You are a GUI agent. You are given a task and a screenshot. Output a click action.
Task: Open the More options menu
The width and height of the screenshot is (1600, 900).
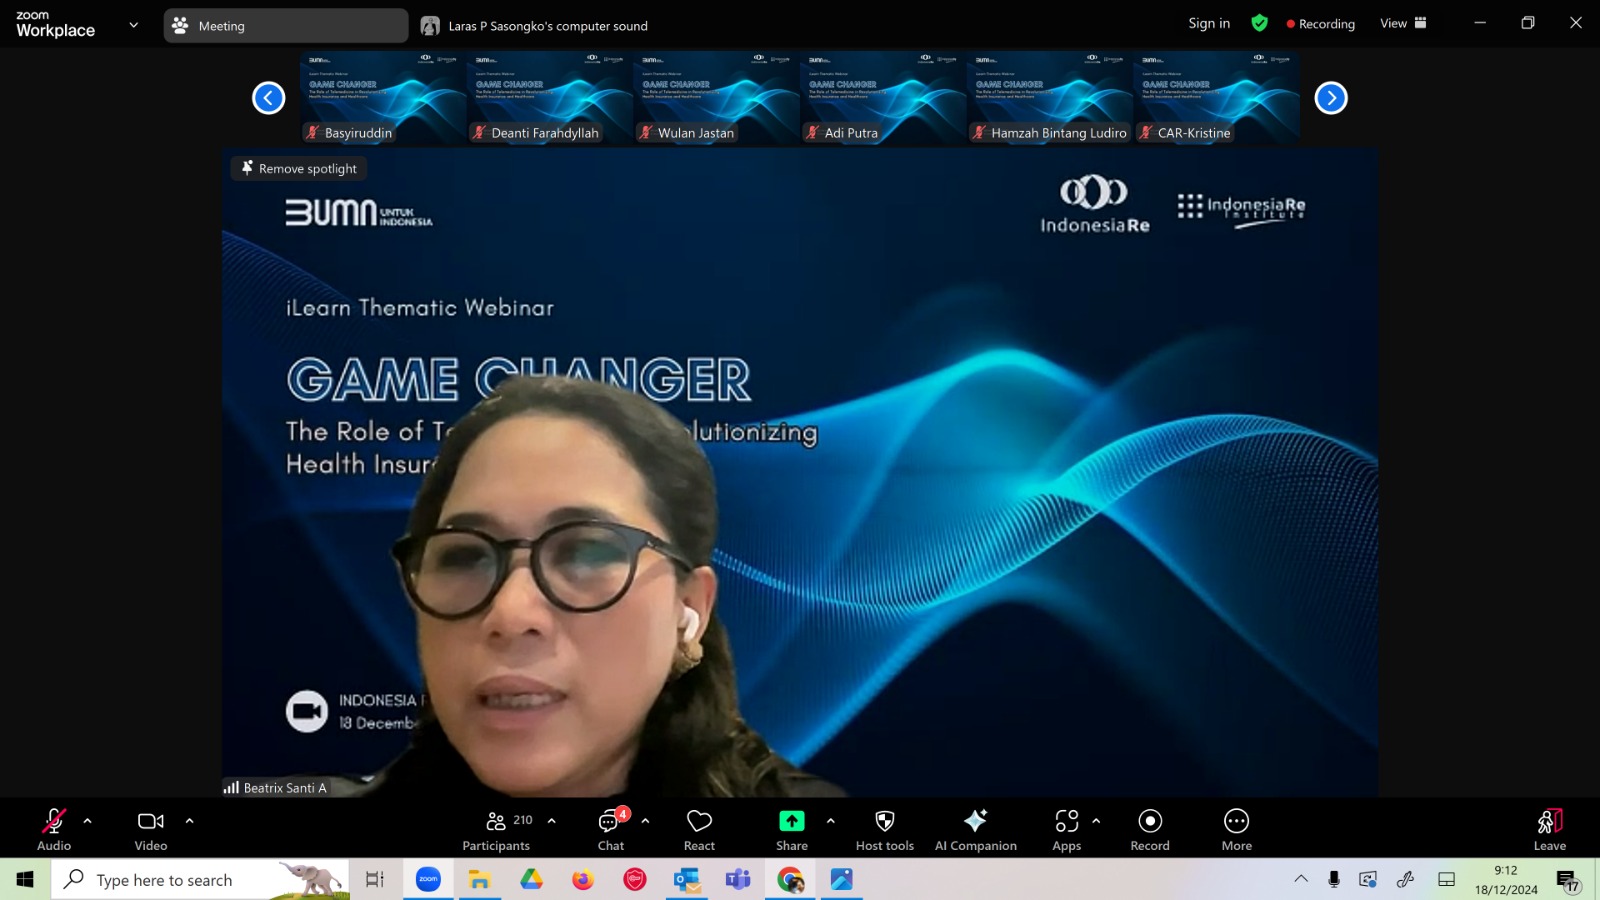tap(1237, 830)
